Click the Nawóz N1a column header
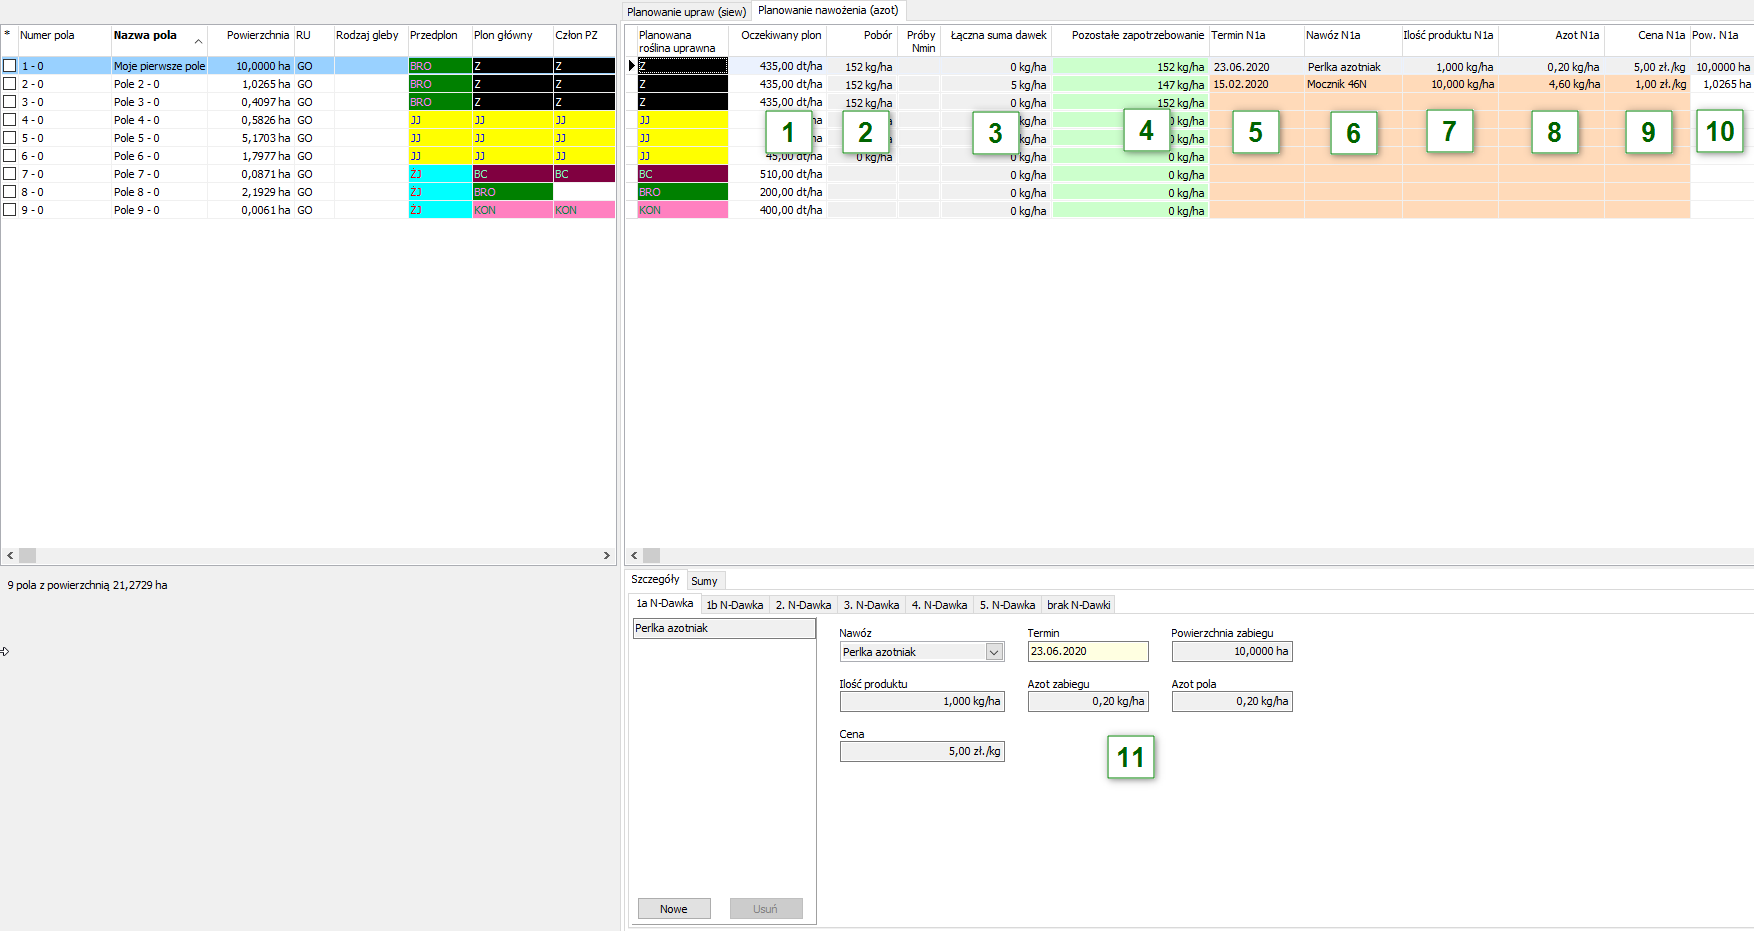Screen dimensions: 1754x931 [x=1352, y=41]
